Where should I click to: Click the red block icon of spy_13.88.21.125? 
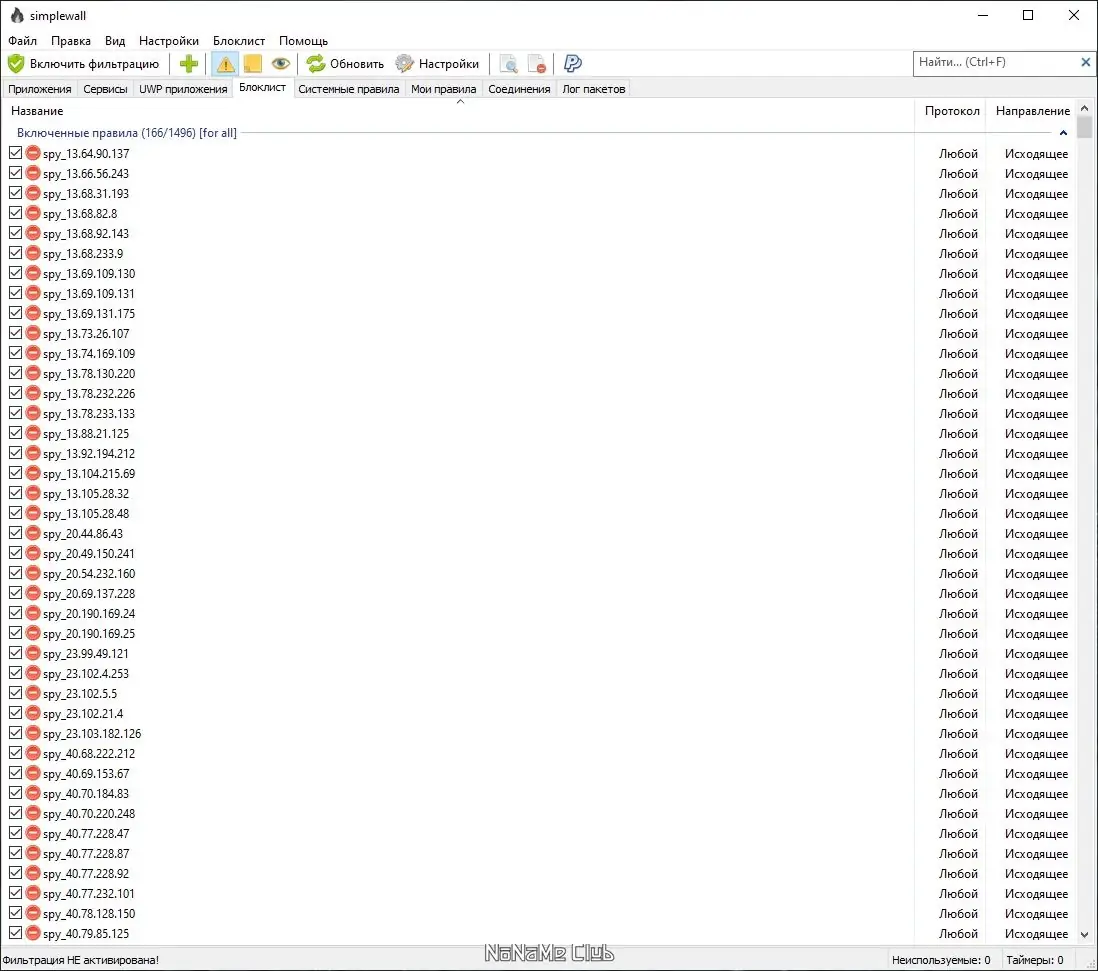[33, 433]
